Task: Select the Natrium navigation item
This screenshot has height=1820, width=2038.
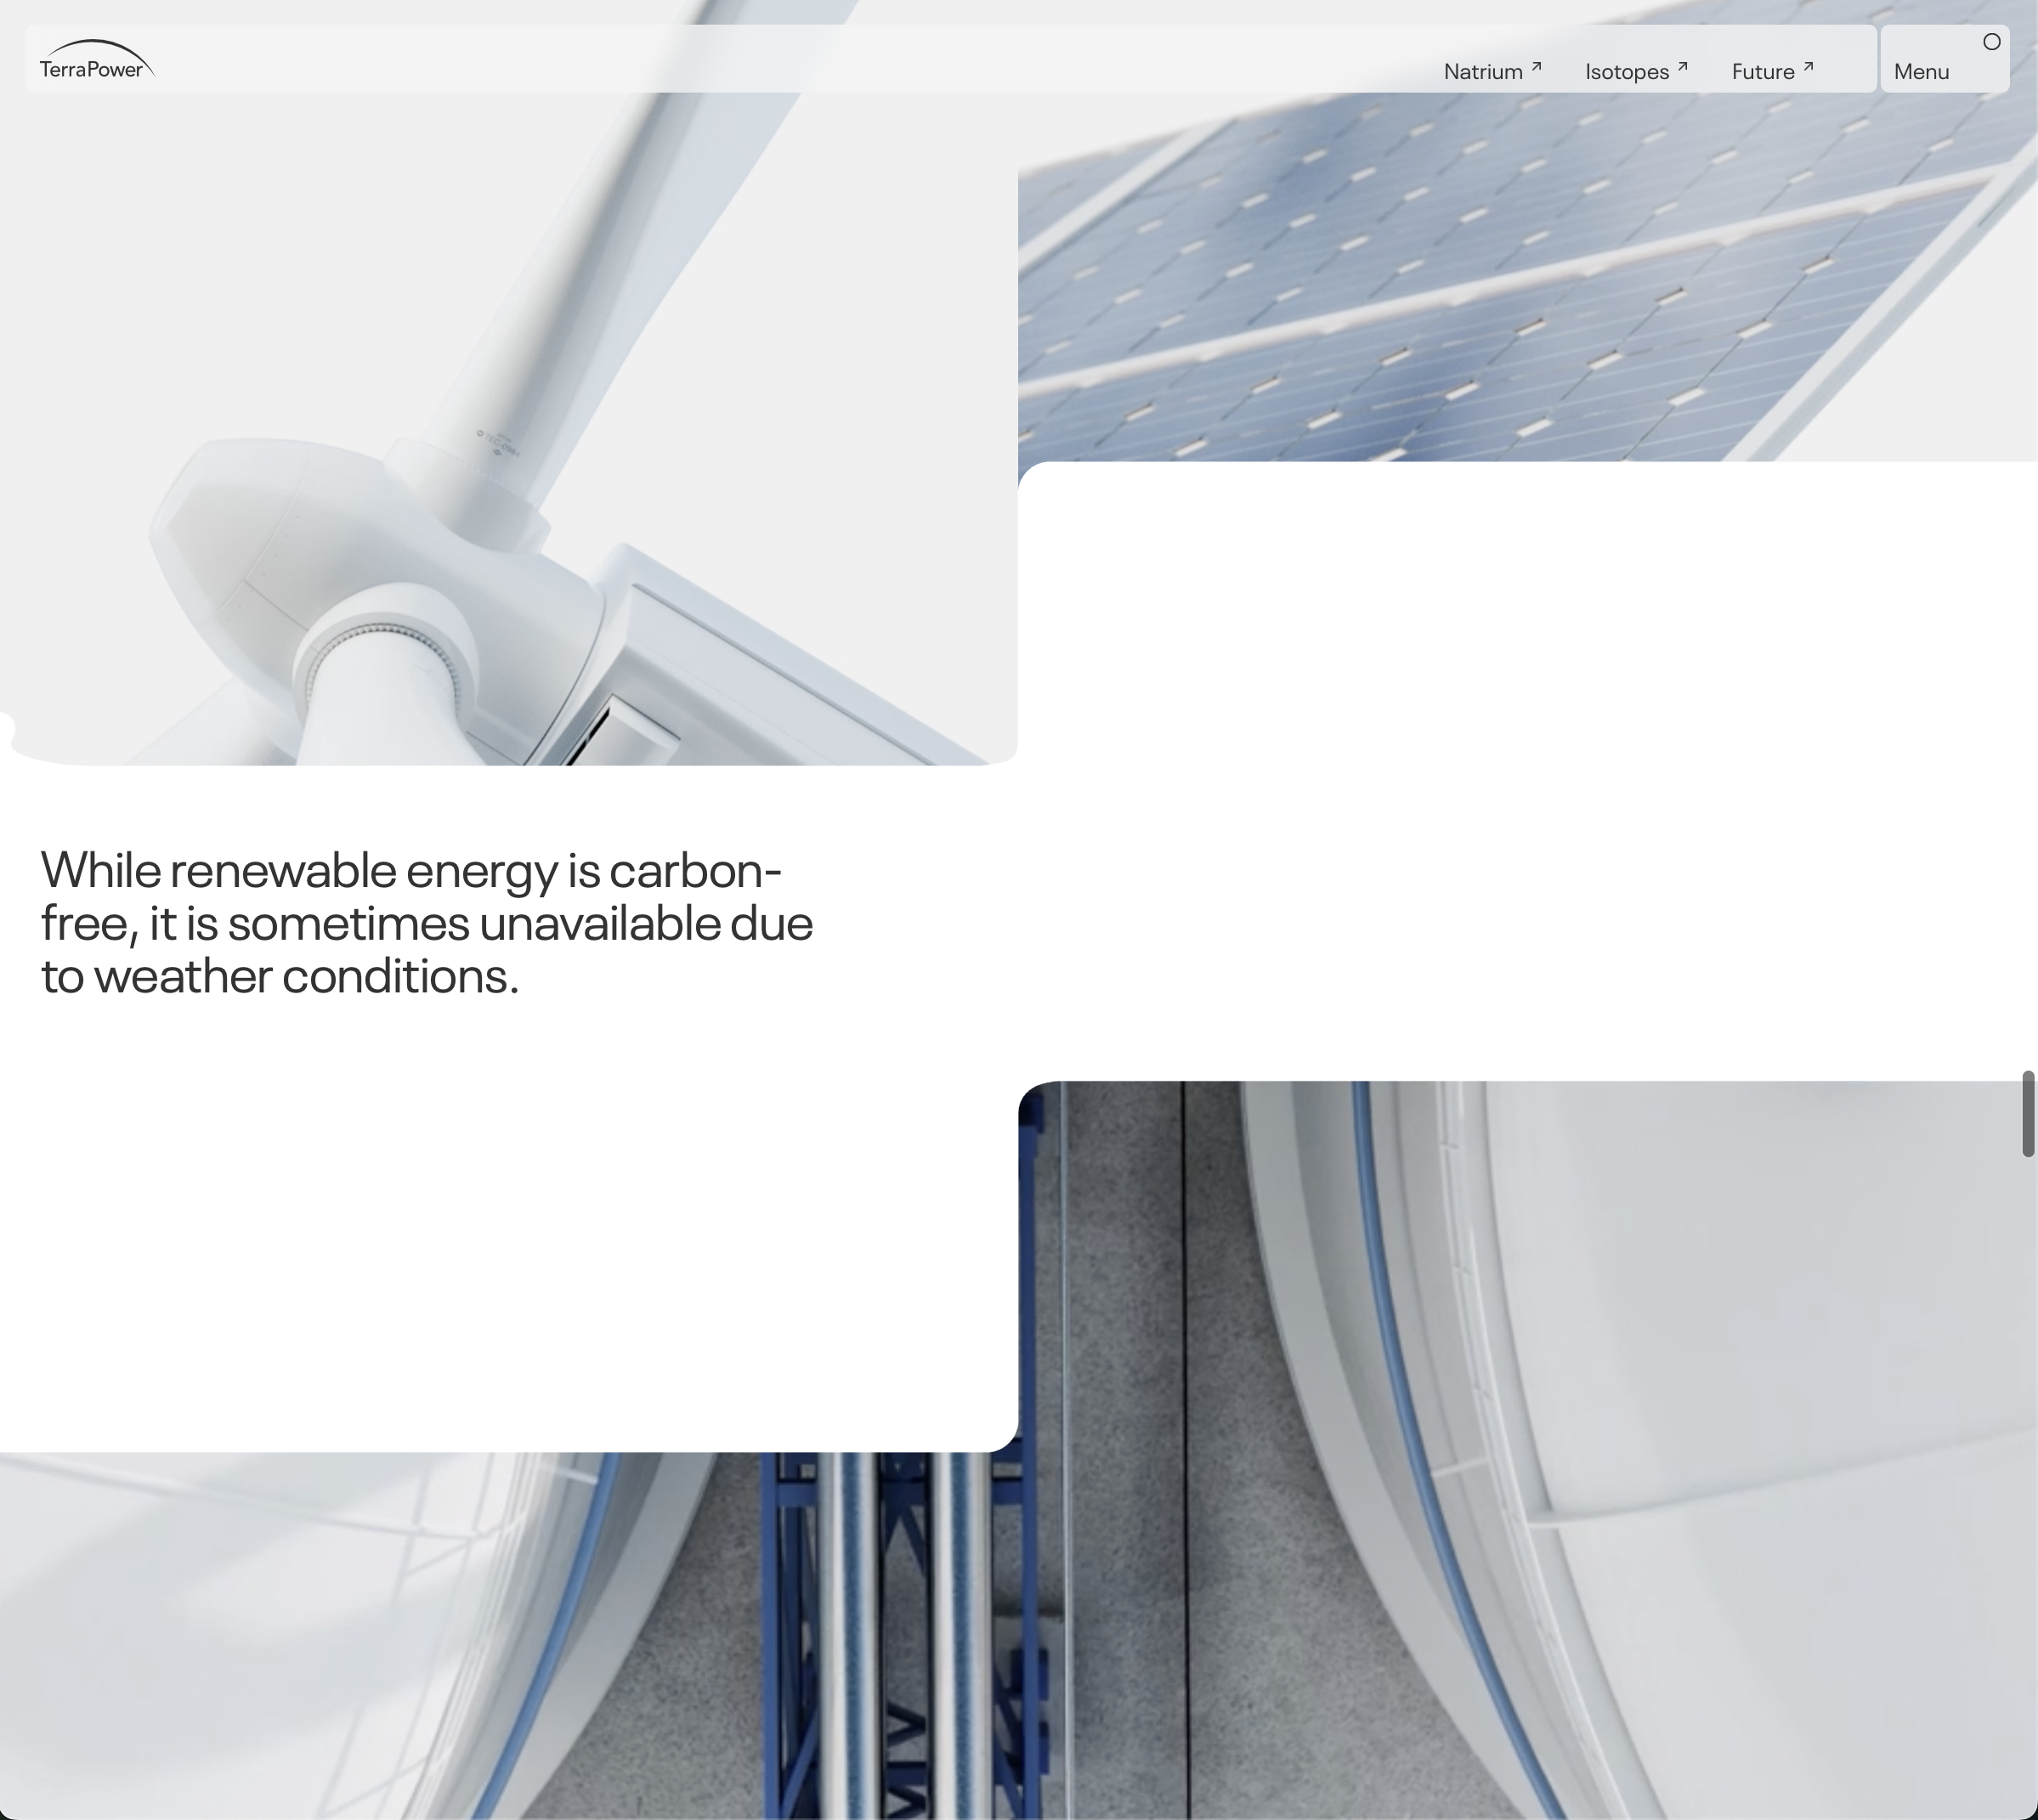Action: 1484,70
